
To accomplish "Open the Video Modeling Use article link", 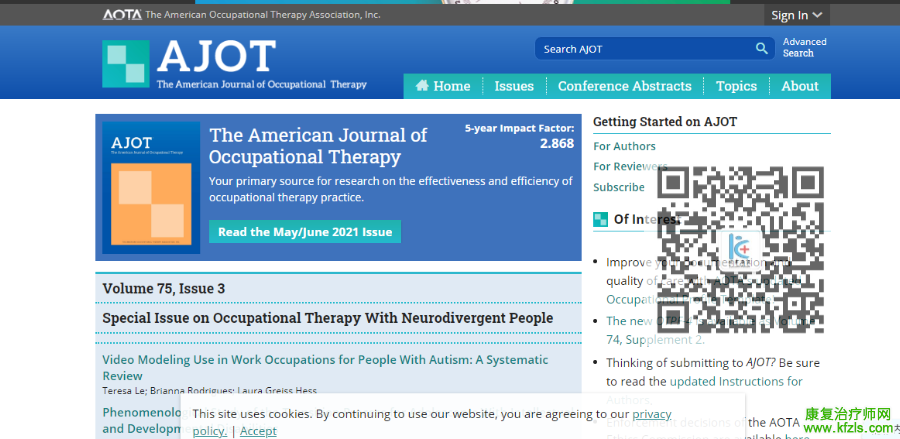I will 325,360.
